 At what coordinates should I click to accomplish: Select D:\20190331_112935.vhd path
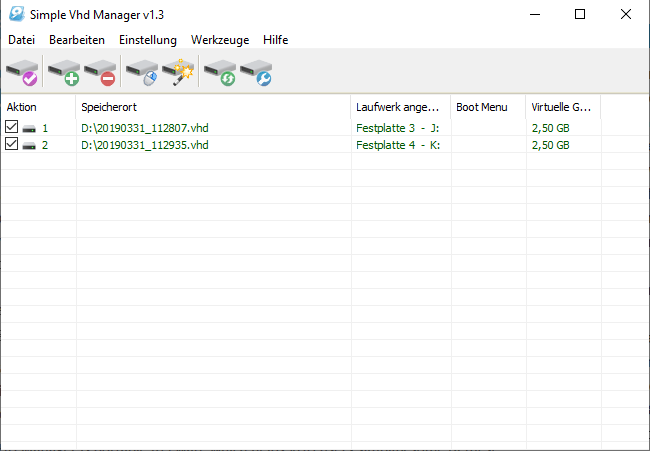pyautogui.click(x=145, y=145)
